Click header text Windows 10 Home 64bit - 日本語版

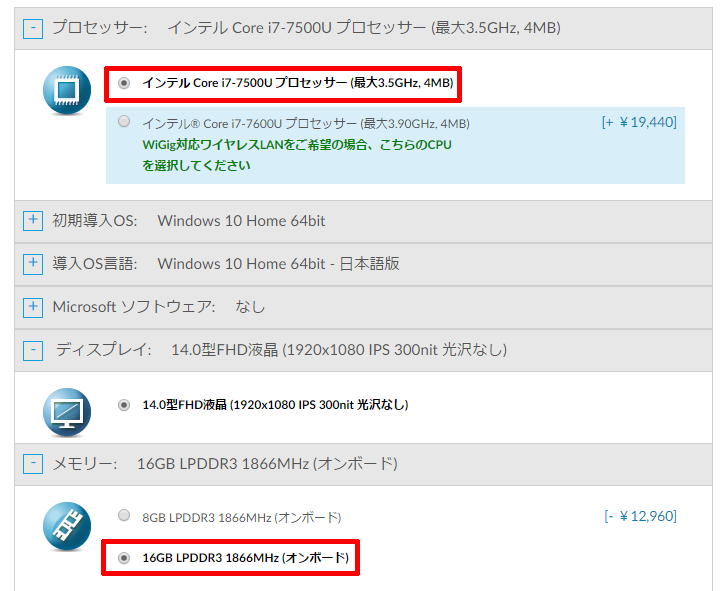point(278,264)
